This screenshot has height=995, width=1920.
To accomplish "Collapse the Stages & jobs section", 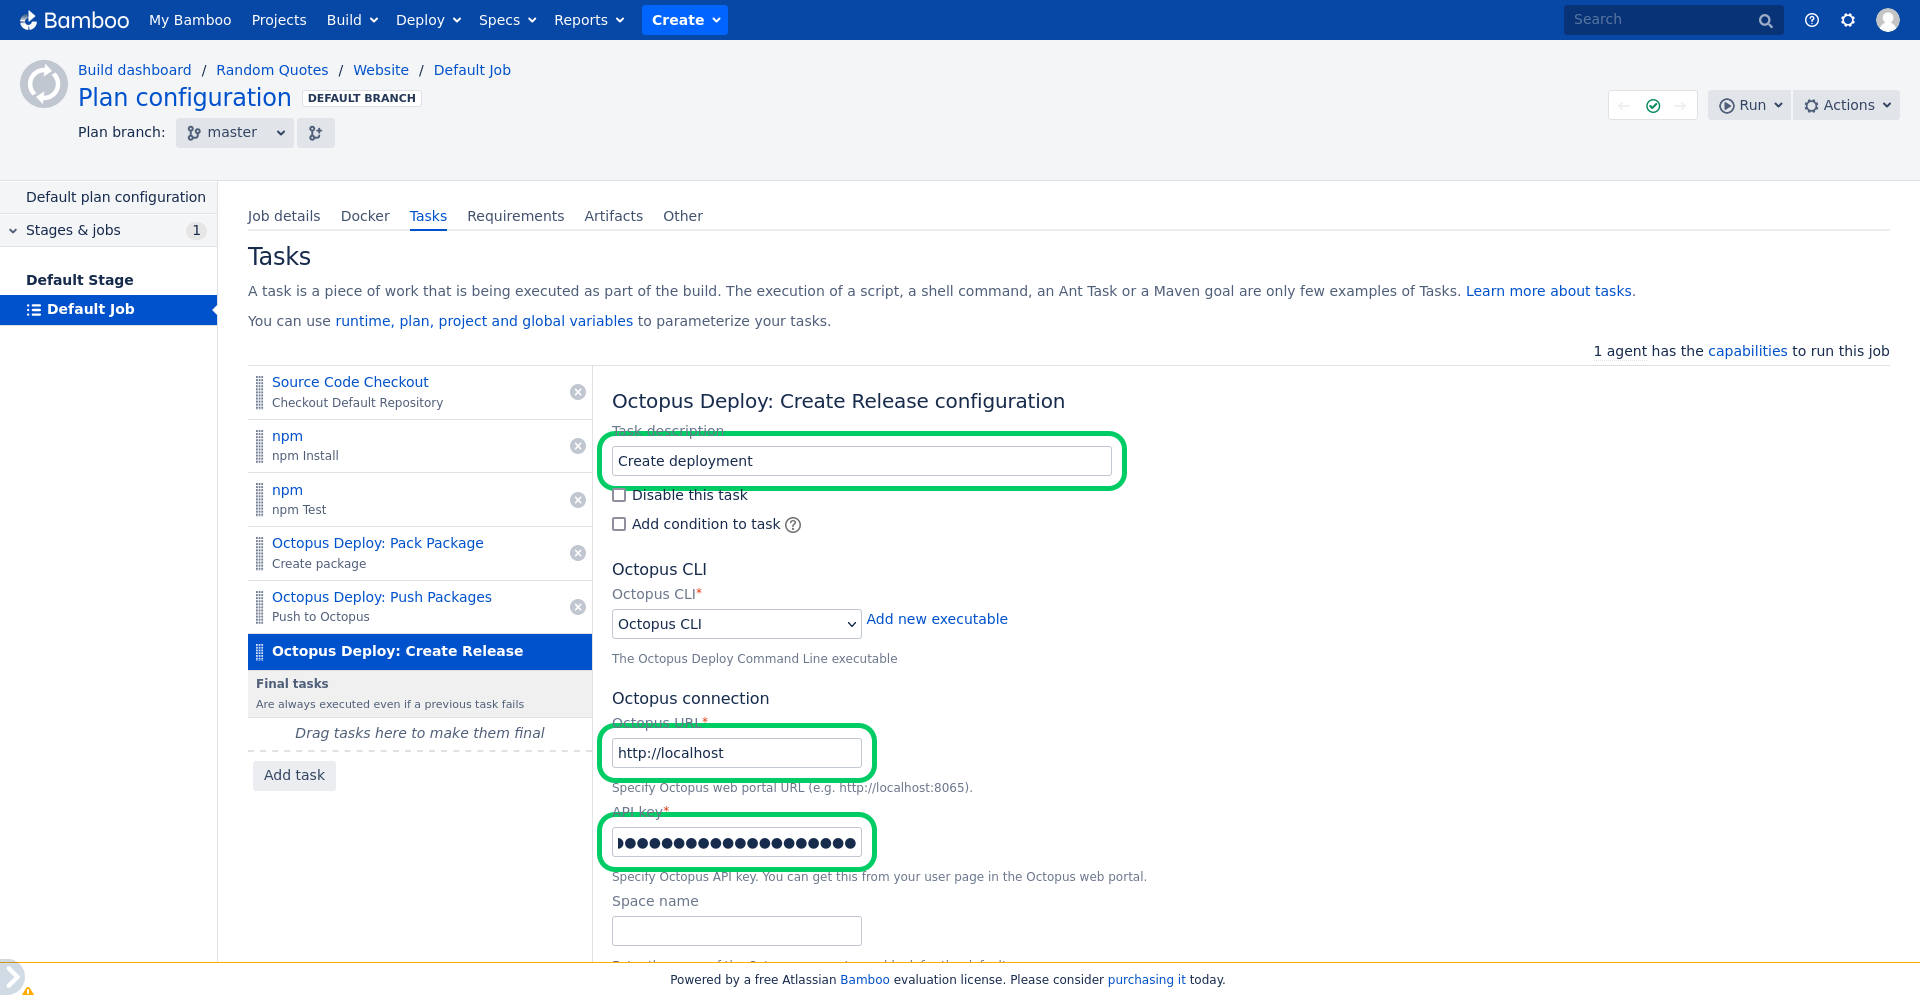I will coord(13,231).
